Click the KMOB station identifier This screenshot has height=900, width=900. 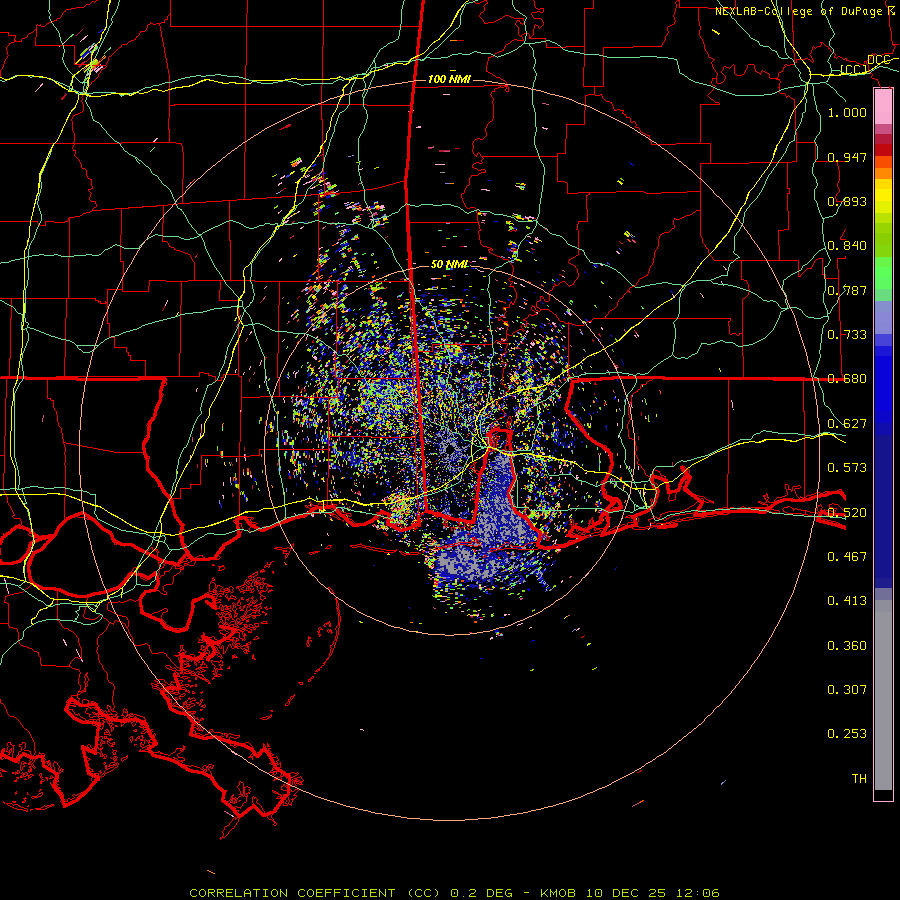click(560, 893)
